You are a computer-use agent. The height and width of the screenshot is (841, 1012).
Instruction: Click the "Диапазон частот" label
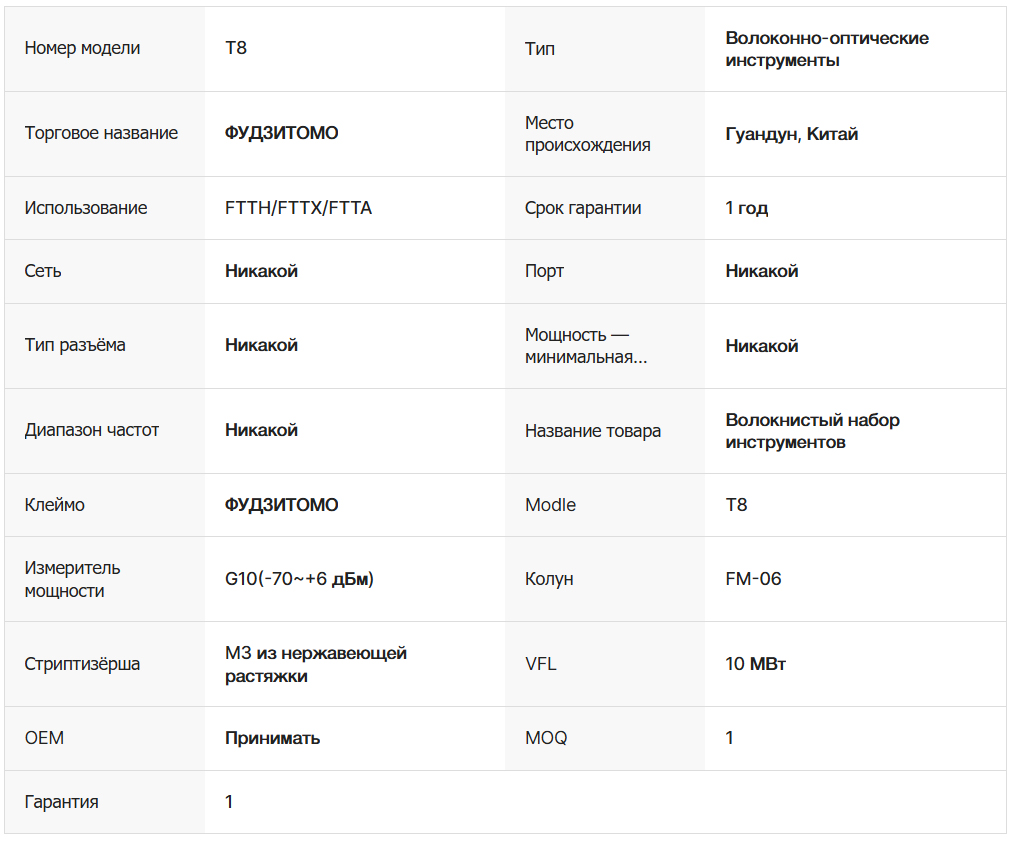(x=92, y=430)
